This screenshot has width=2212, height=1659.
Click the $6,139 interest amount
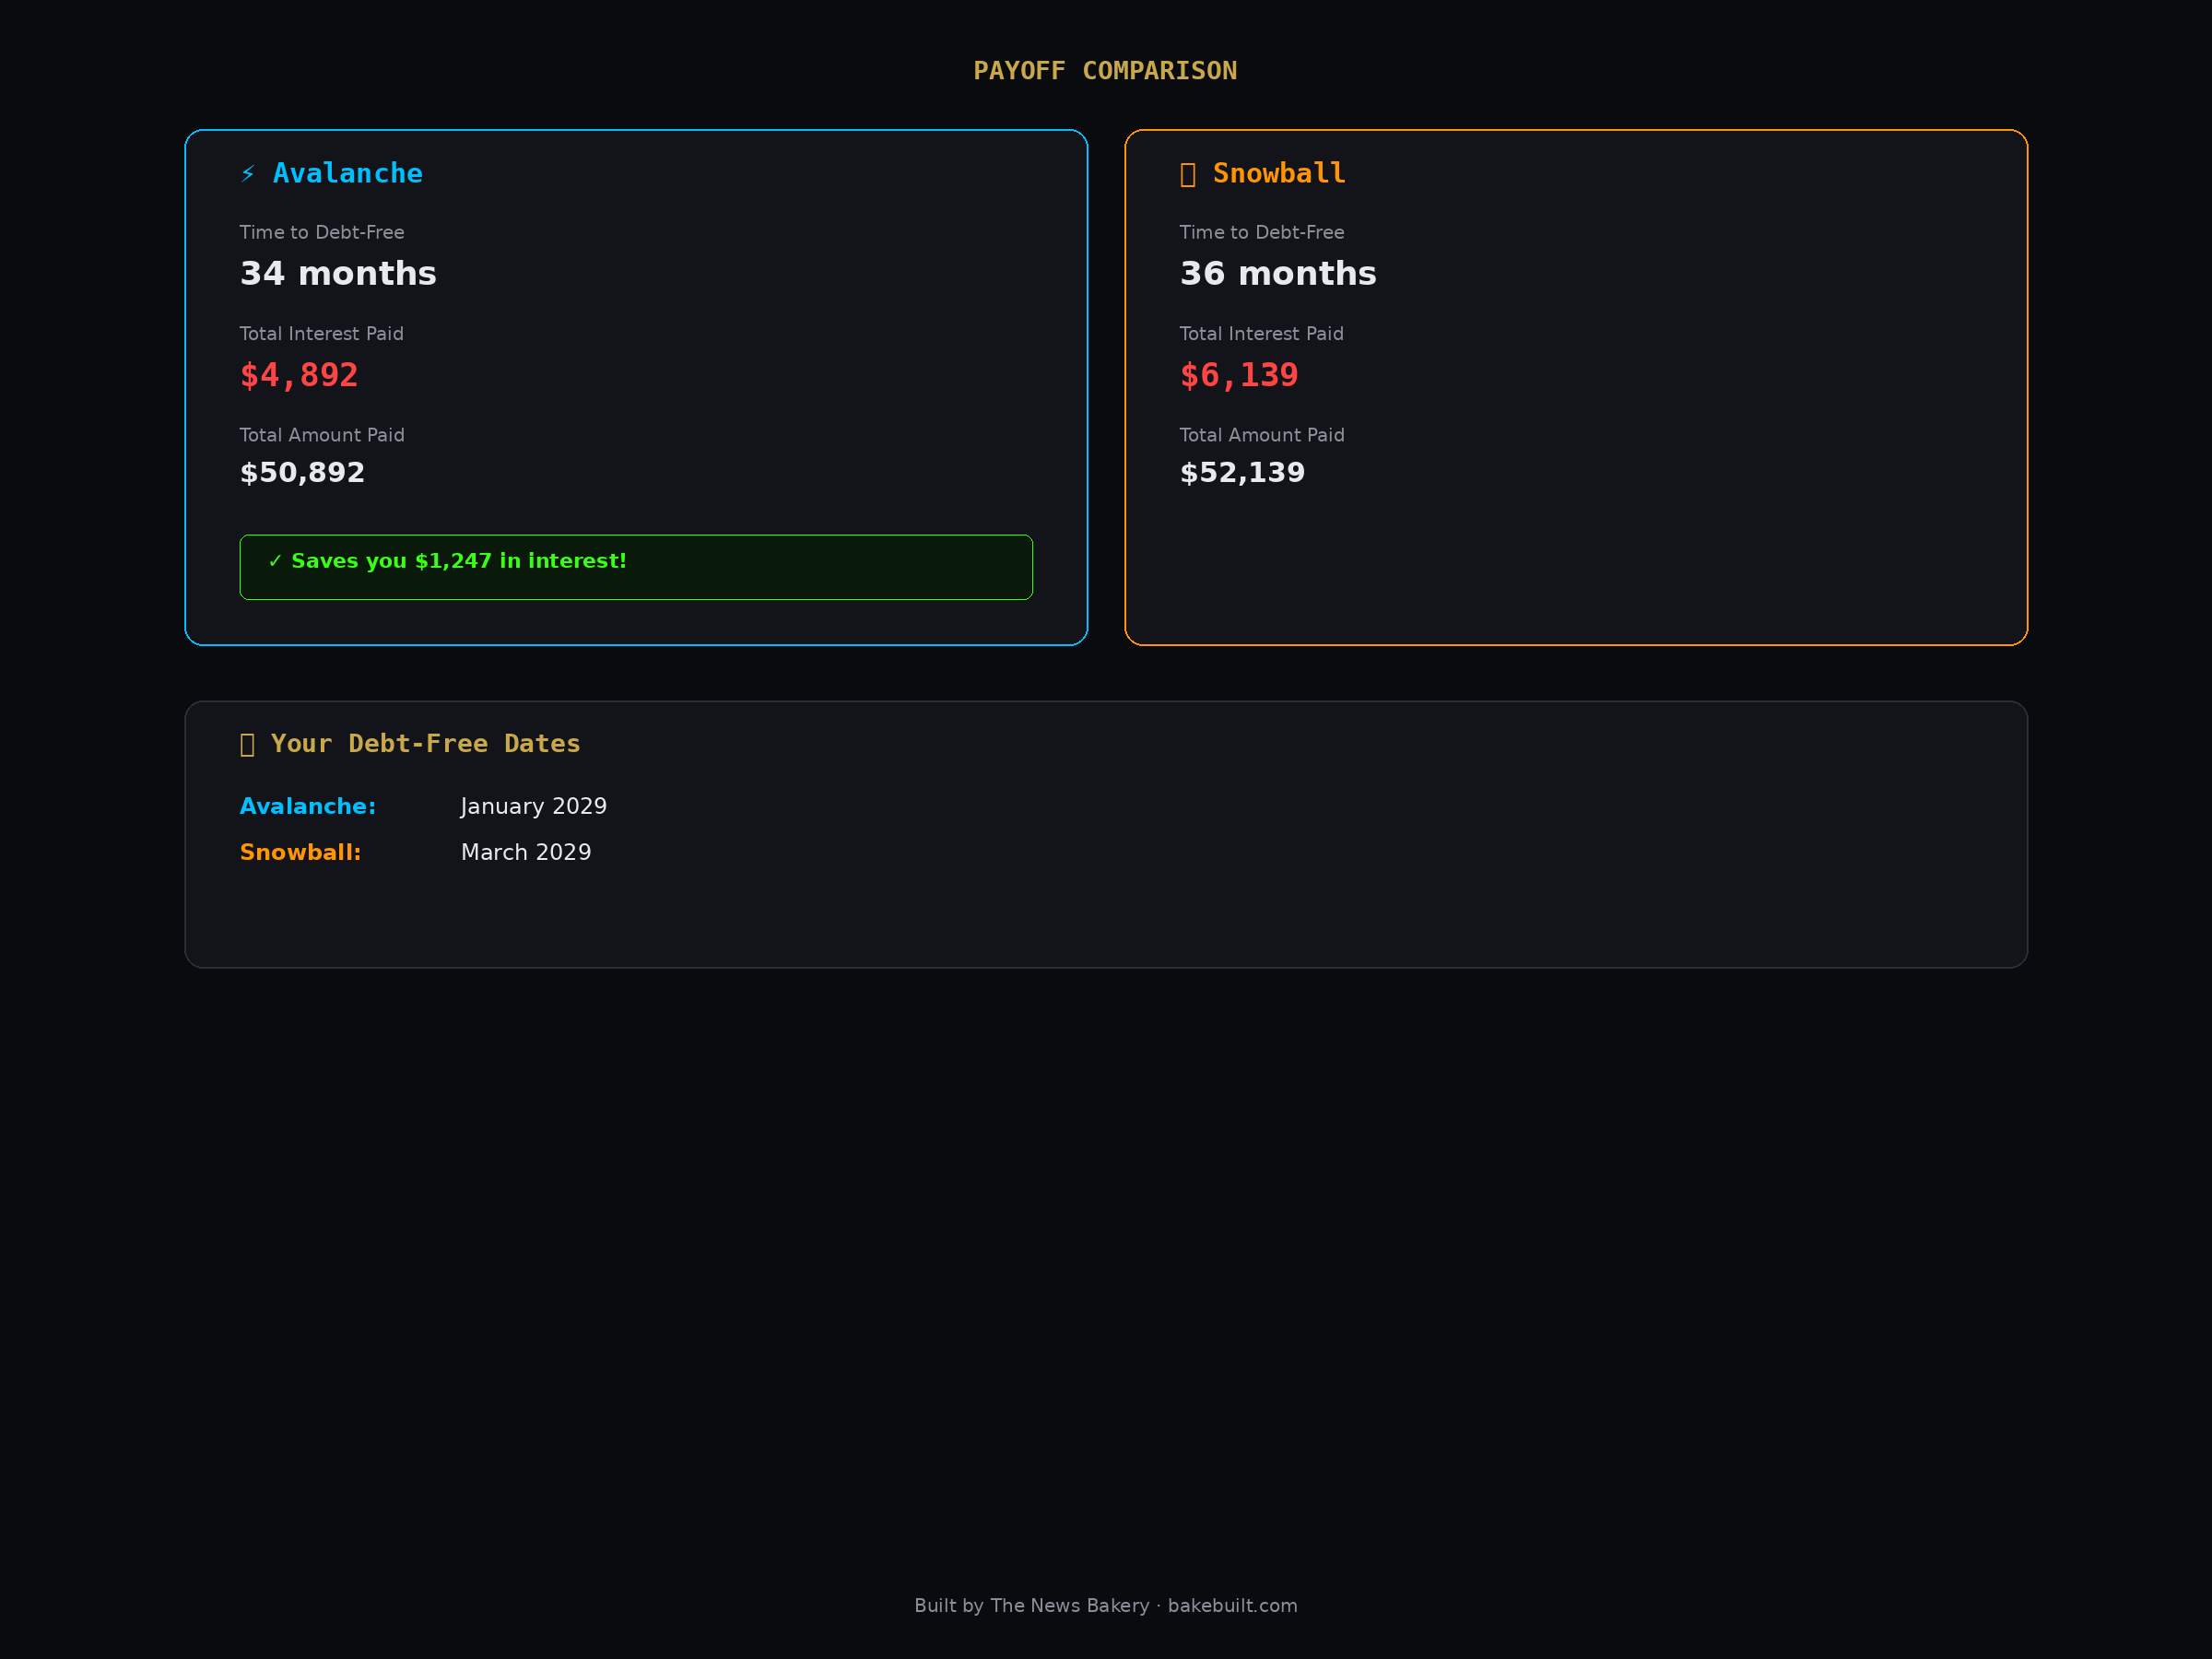point(1239,375)
